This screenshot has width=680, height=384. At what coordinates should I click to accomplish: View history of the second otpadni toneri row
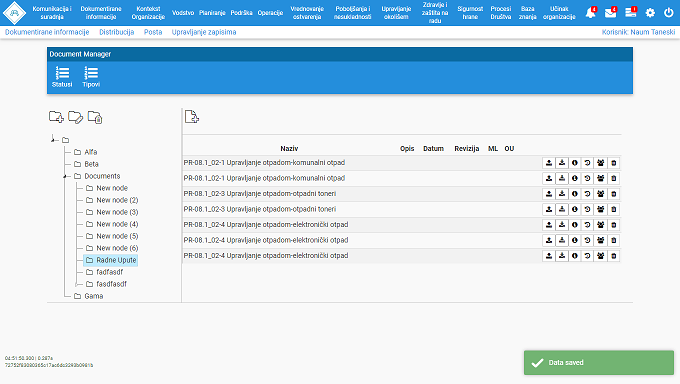pos(588,210)
